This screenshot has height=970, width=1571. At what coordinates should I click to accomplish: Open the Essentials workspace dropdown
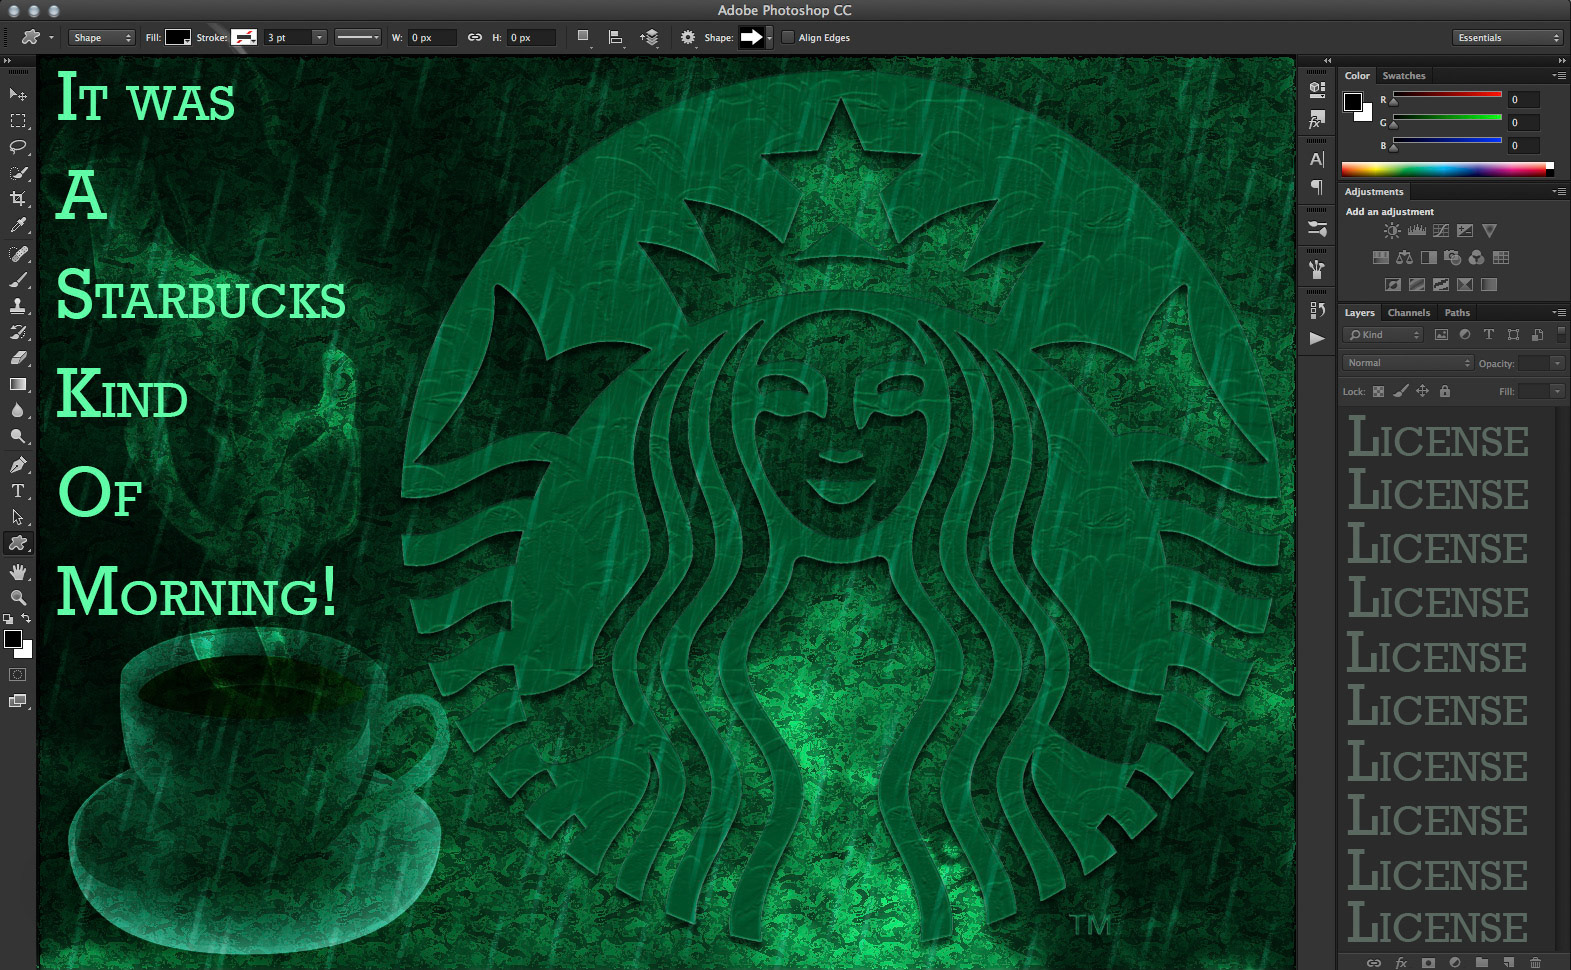tap(1507, 38)
